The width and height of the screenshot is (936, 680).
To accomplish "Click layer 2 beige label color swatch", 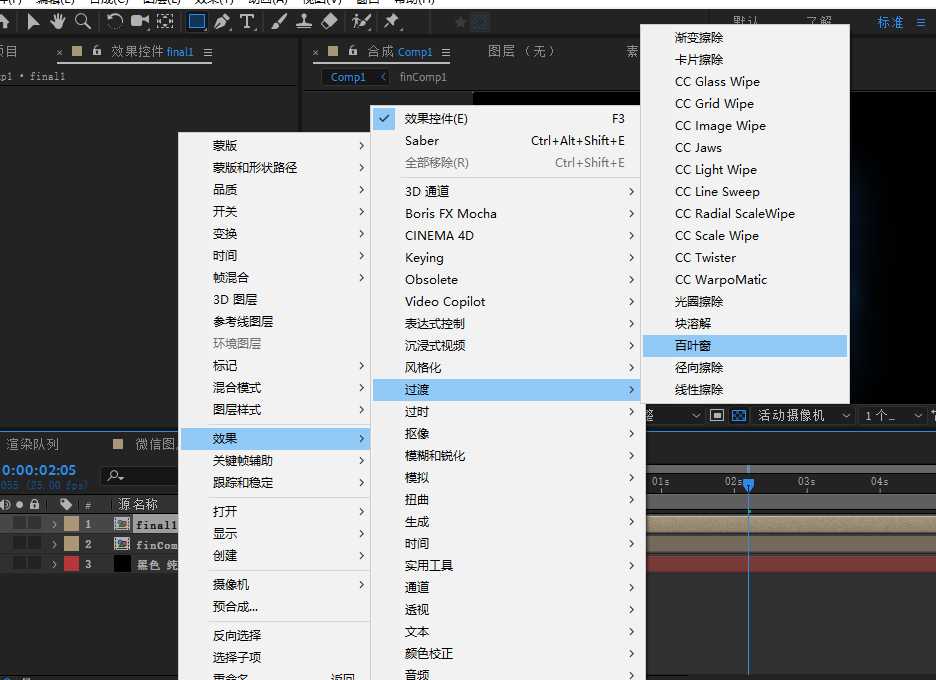I will (x=72, y=544).
